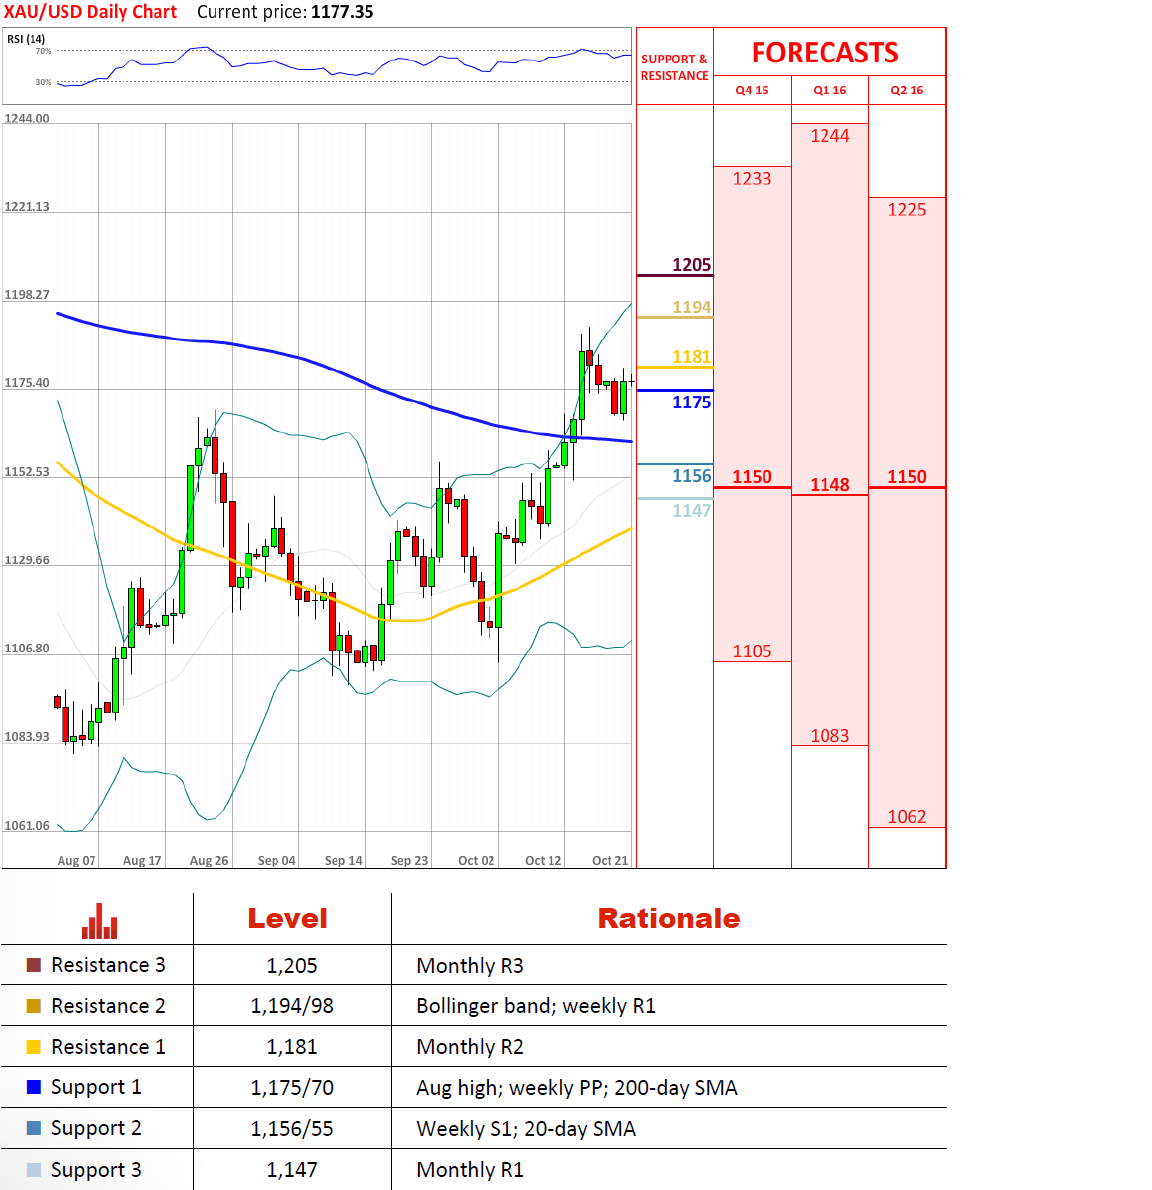This screenshot has width=1152, height=1190.
Task: Click the 1175 support level label
Action: (691, 402)
